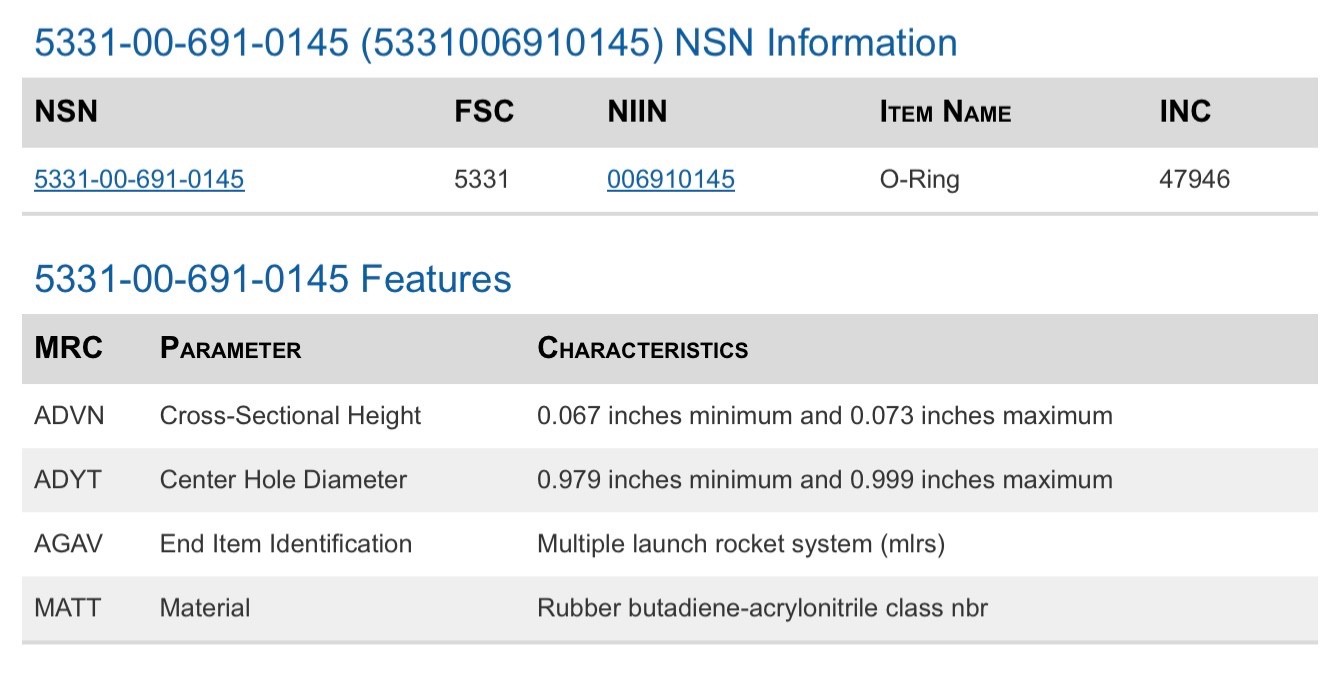The height and width of the screenshot is (675, 1342).
Task: Click the MATT Material row
Action: [670, 608]
